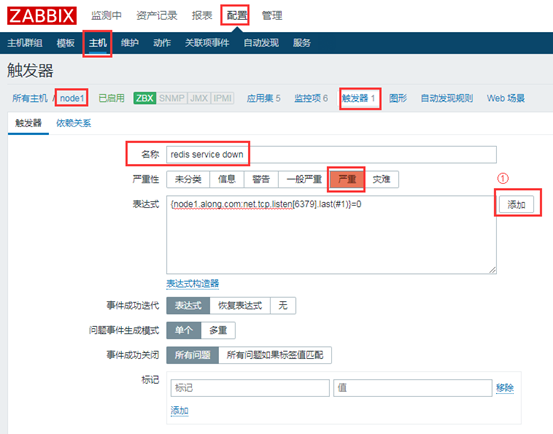Switch to the 触发器 tab
This screenshot has height=434, width=553.
(x=28, y=123)
